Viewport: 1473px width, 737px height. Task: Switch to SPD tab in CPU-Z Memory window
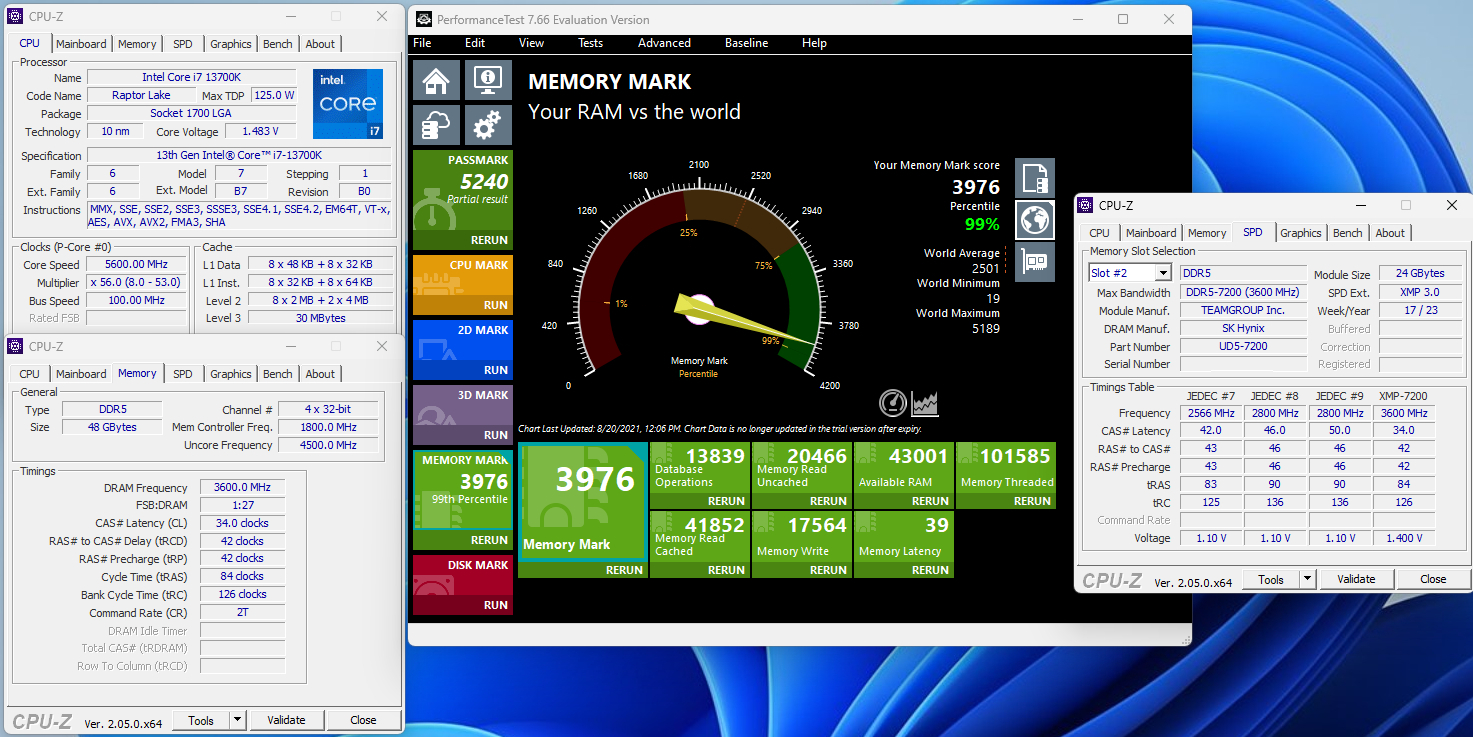pos(183,374)
